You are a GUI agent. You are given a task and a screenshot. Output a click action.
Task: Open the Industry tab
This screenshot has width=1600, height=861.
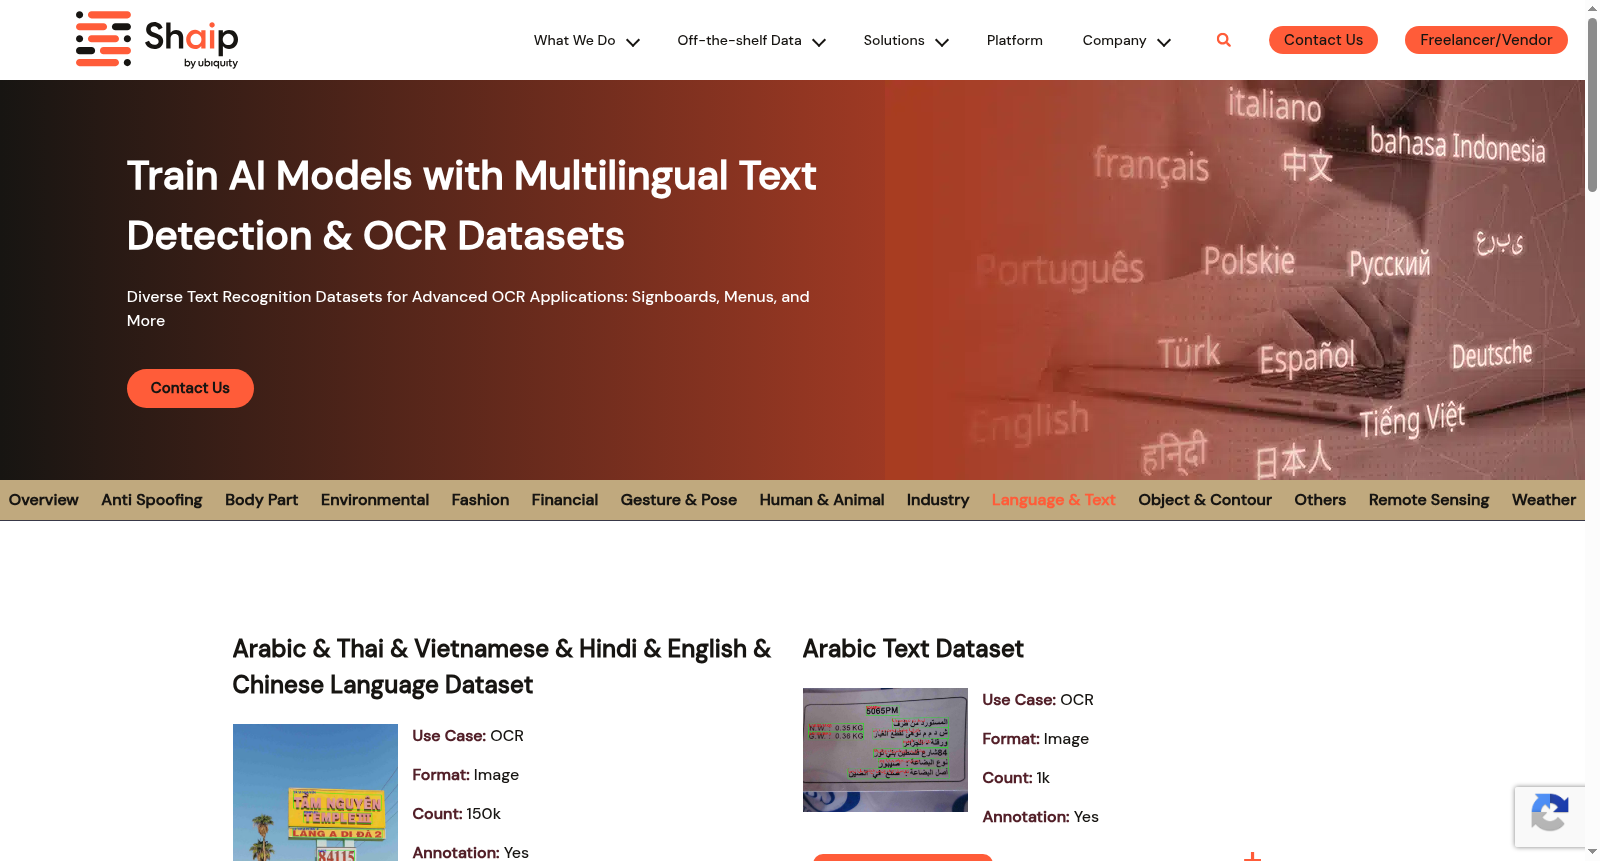938,500
